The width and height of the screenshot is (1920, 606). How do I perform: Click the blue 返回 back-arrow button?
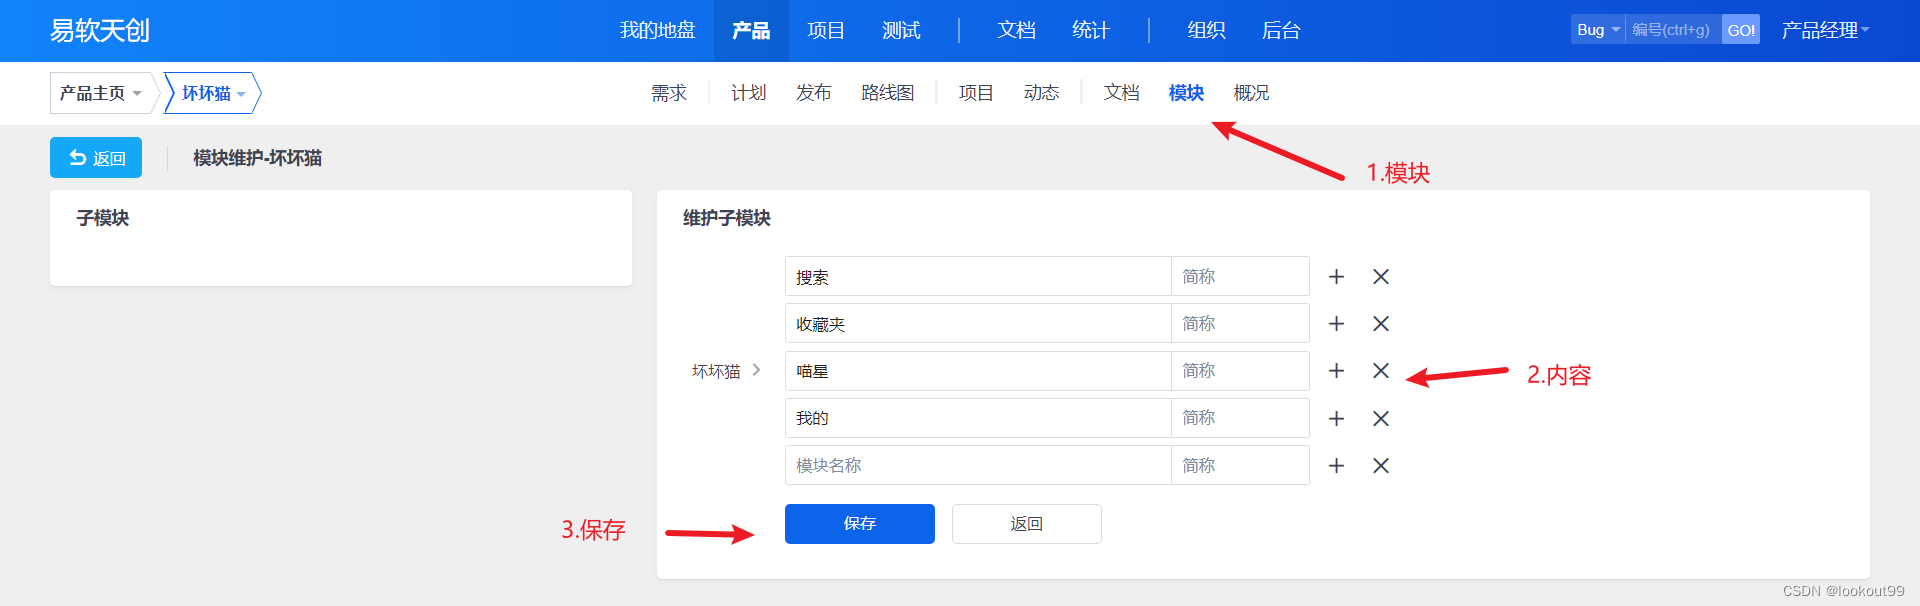(96, 158)
